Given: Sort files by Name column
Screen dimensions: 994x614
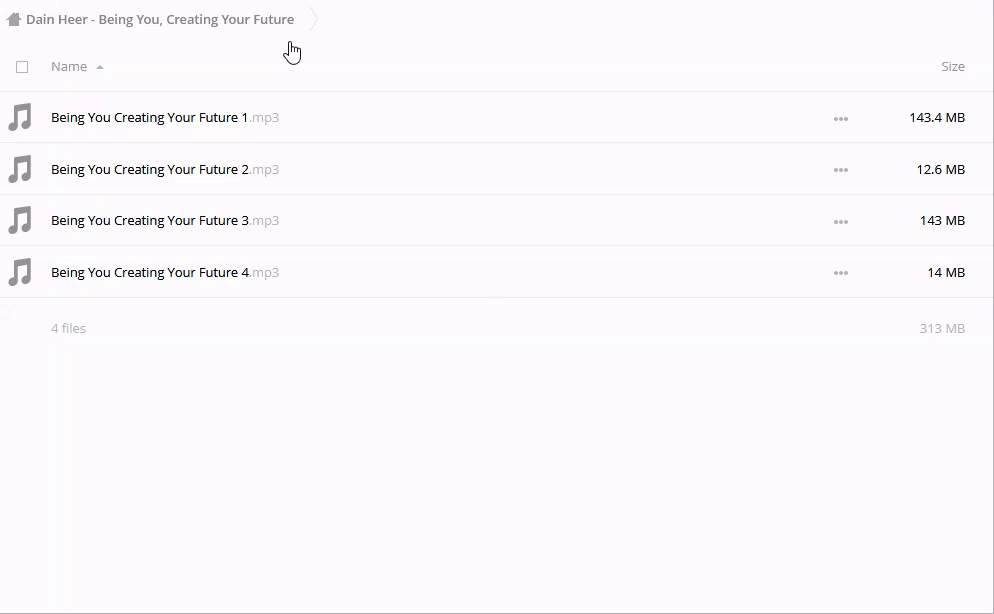Looking at the screenshot, I should point(69,66).
